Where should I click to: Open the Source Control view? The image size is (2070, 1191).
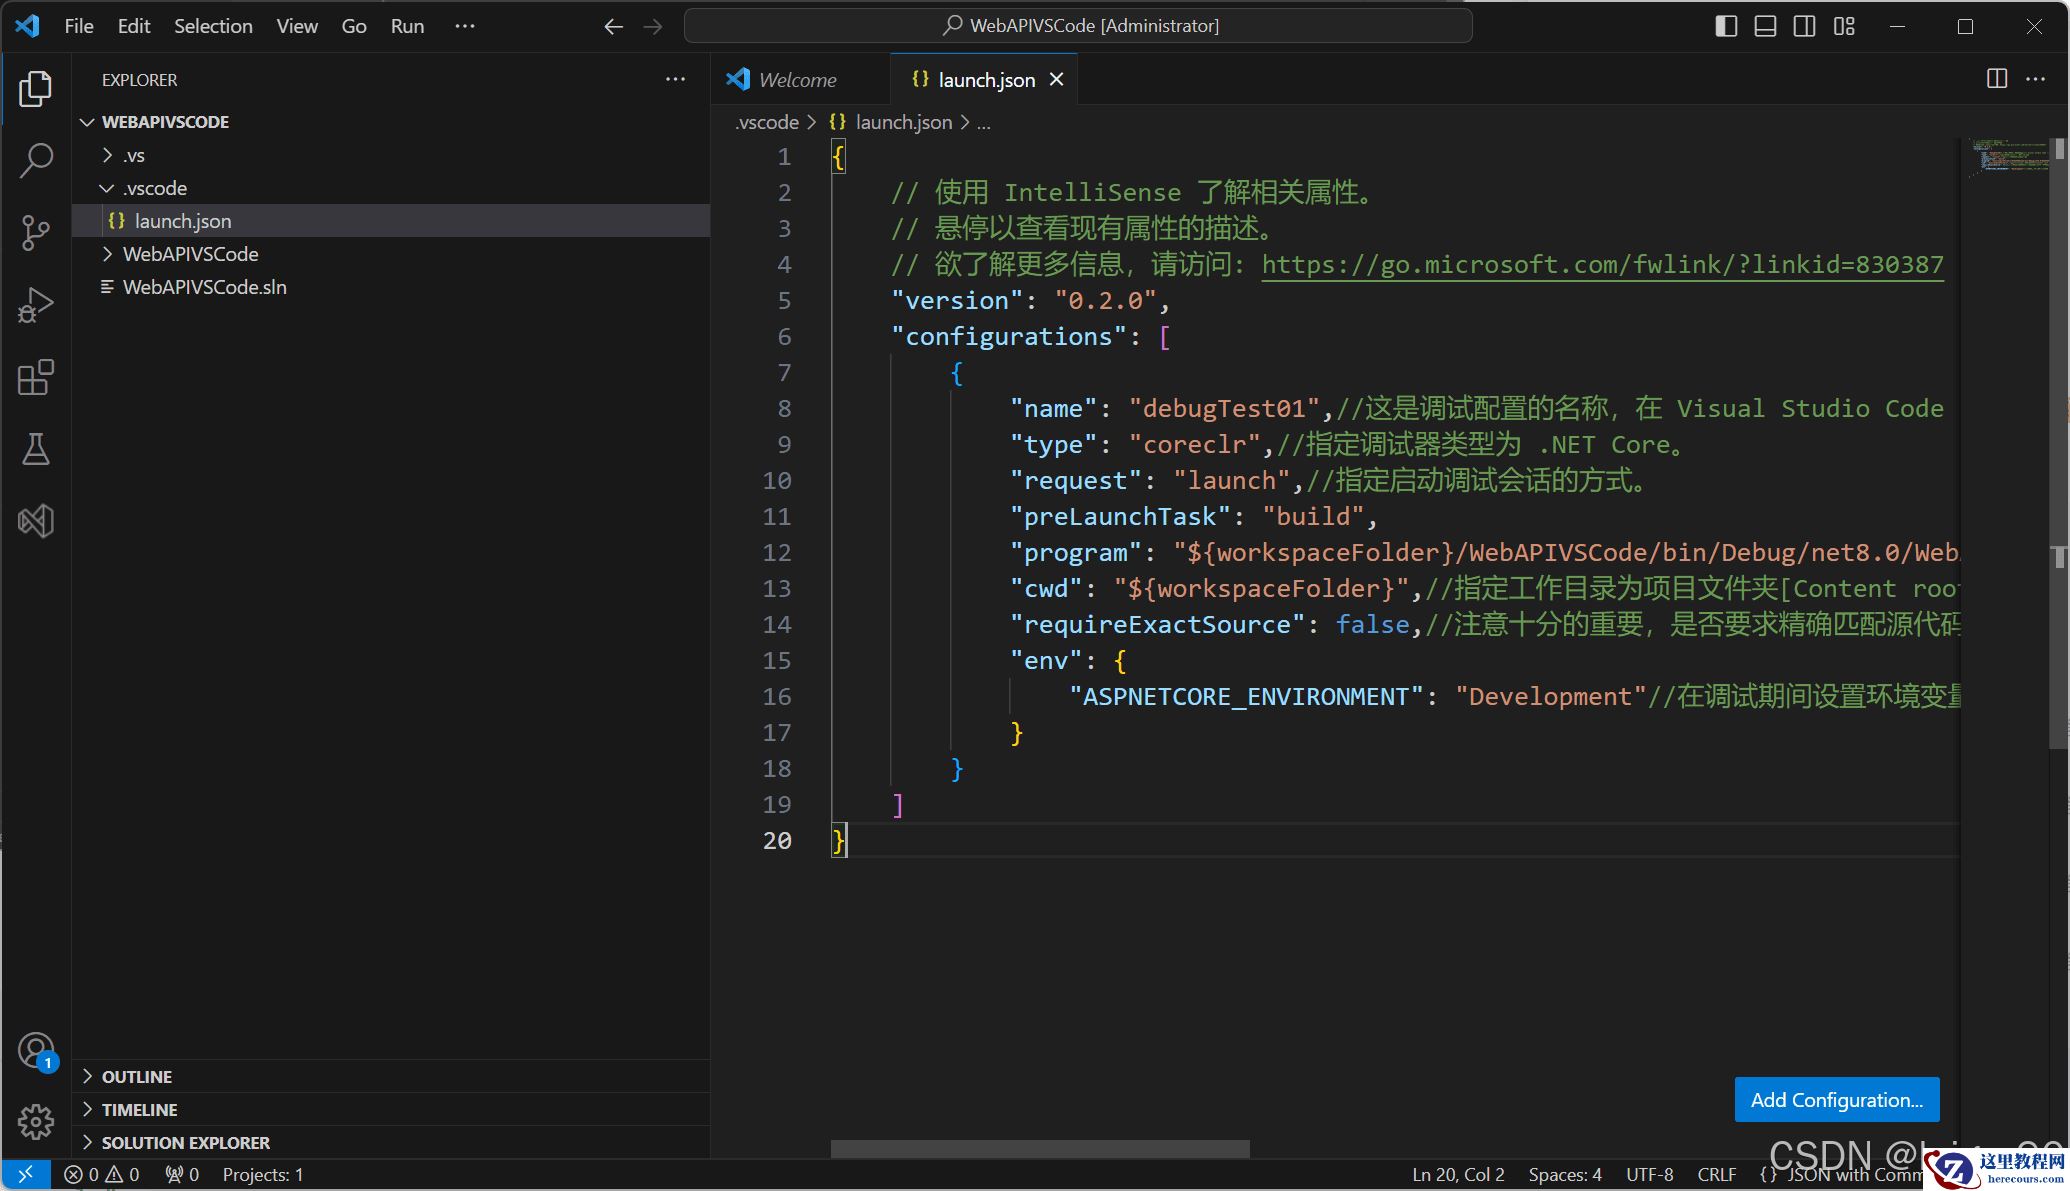(x=36, y=232)
